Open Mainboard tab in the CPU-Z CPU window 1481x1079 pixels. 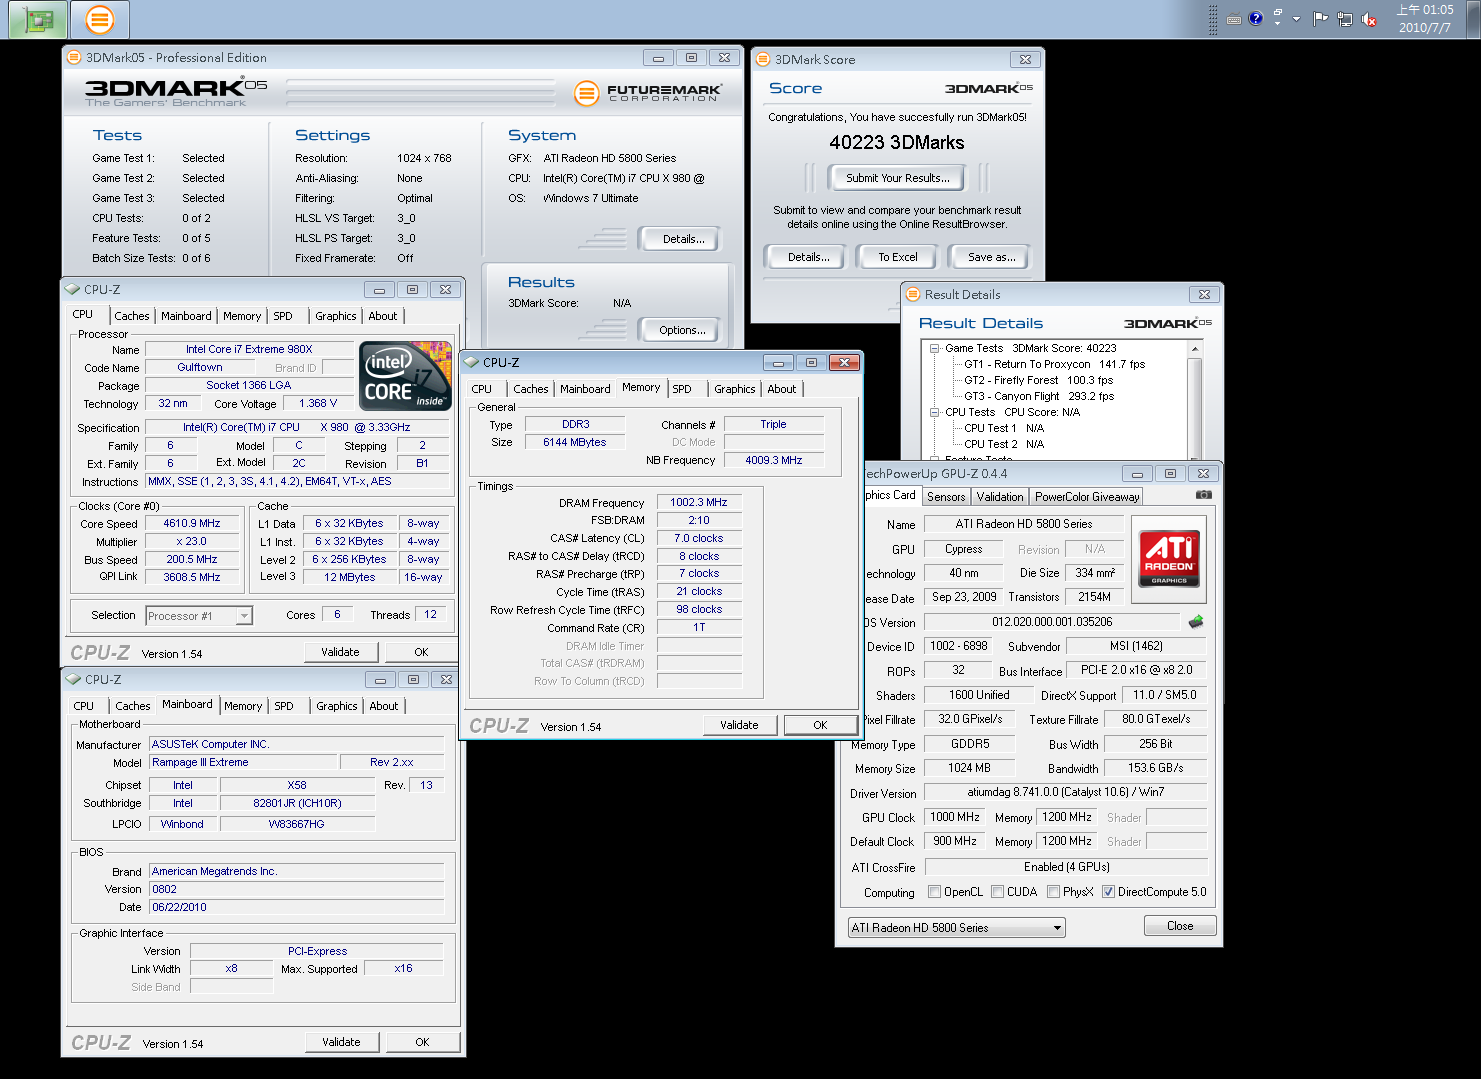pos(186,316)
